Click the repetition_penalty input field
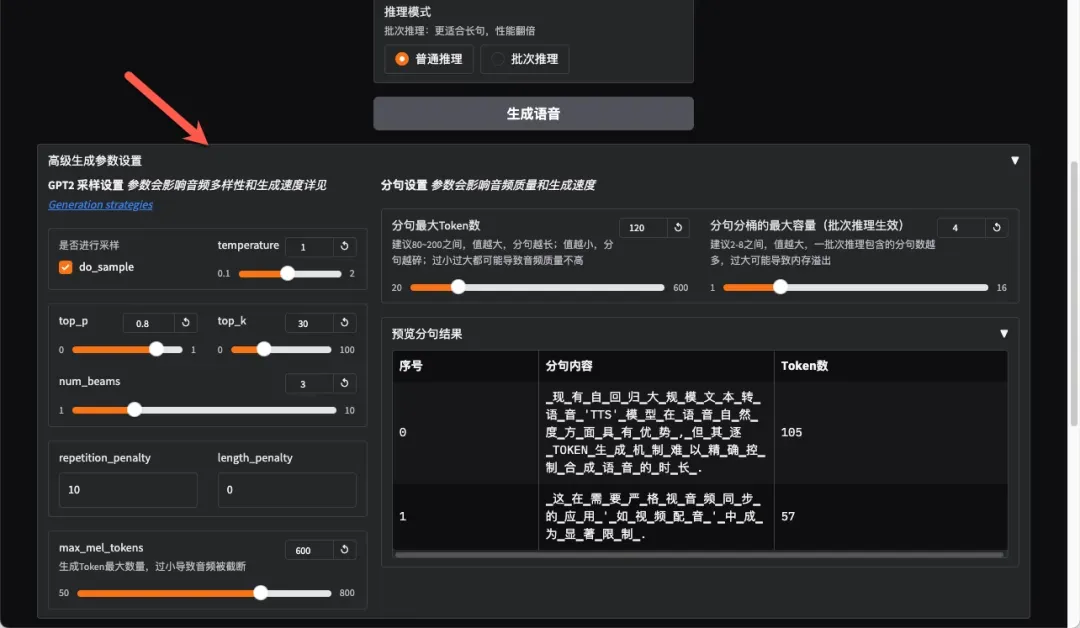 pyautogui.click(x=128, y=490)
